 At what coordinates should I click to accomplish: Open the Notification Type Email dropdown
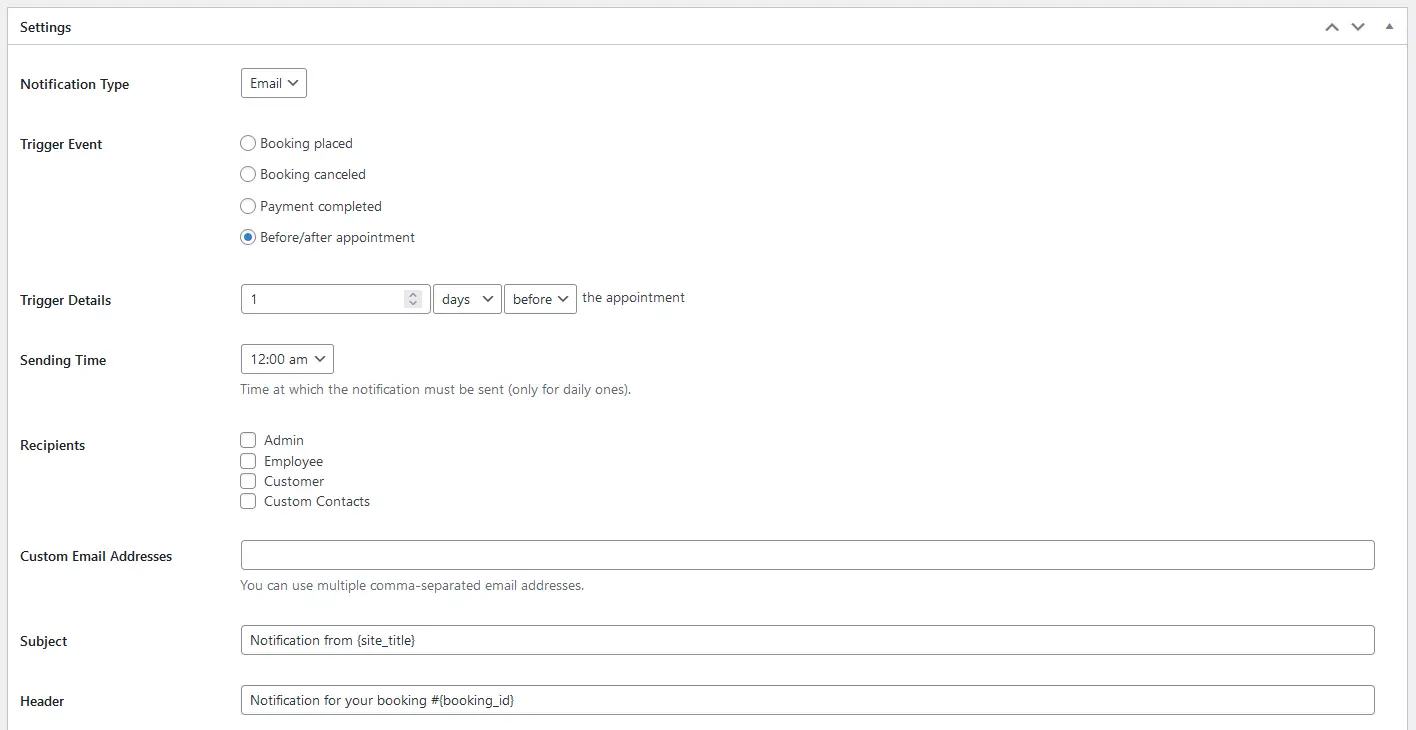click(x=274, y=83)
